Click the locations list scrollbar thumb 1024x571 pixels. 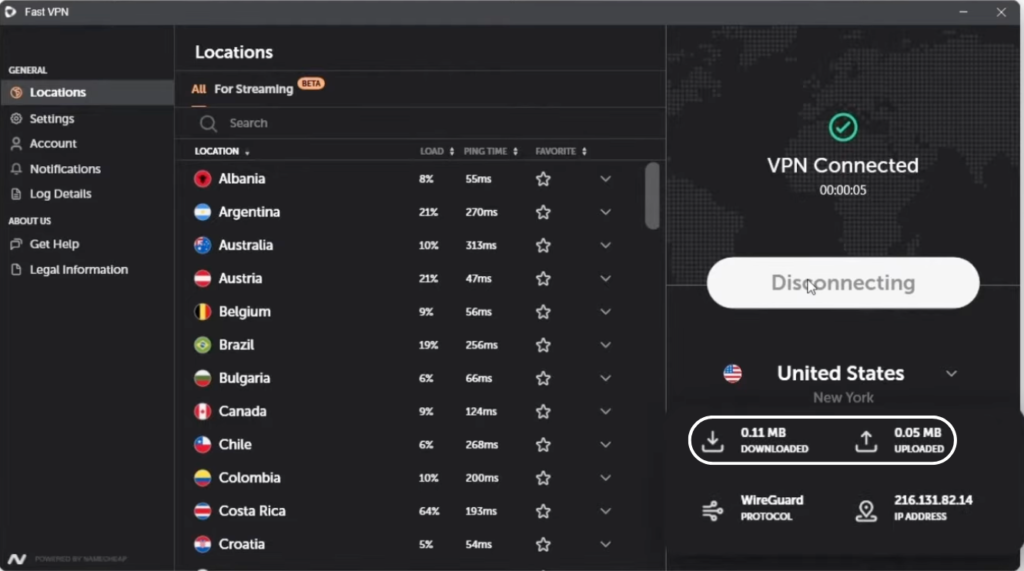coord(652,196)
